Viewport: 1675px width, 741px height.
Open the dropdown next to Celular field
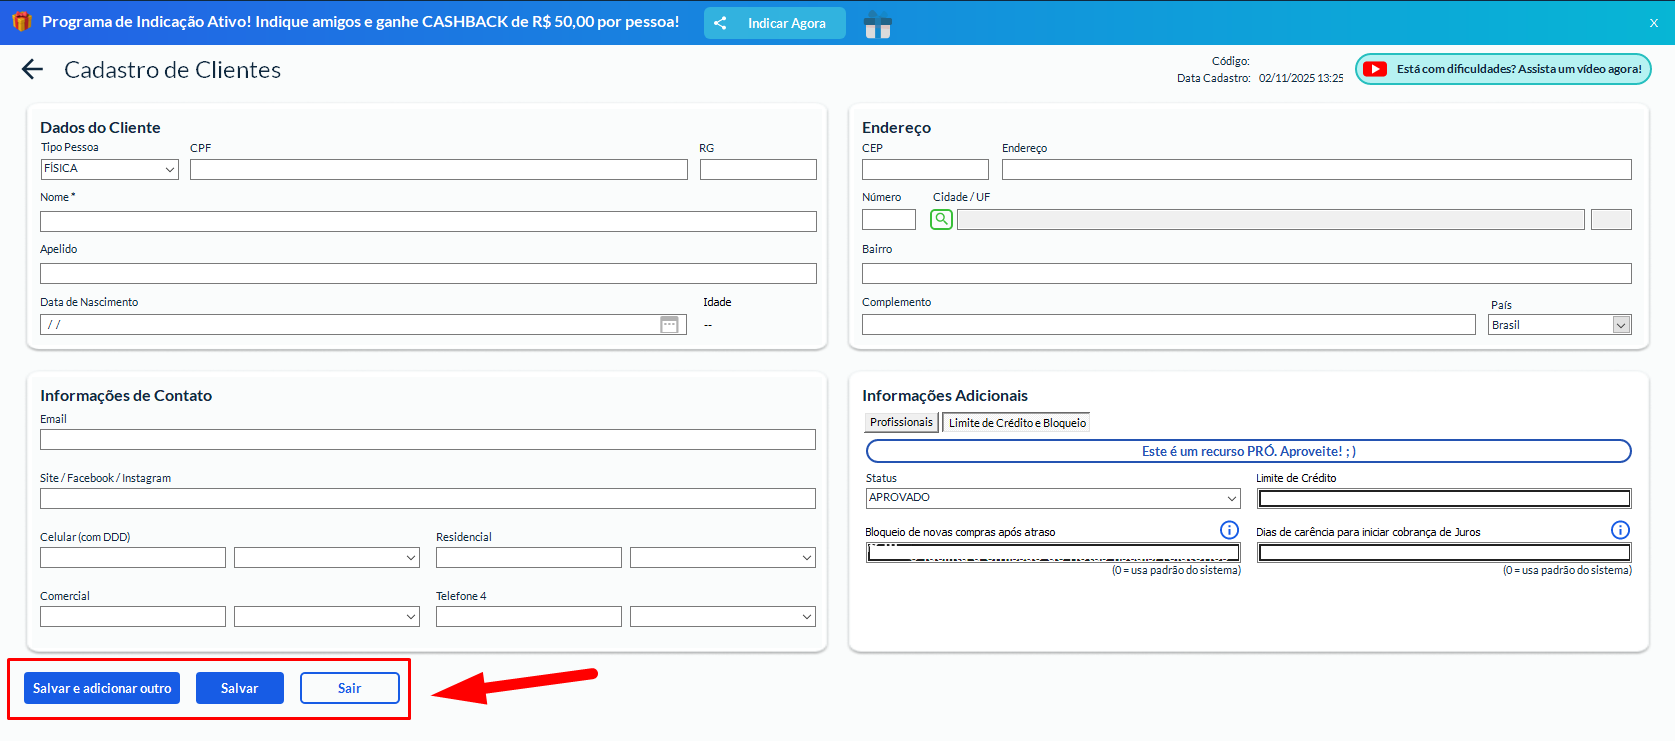click(x=326, y=558)
